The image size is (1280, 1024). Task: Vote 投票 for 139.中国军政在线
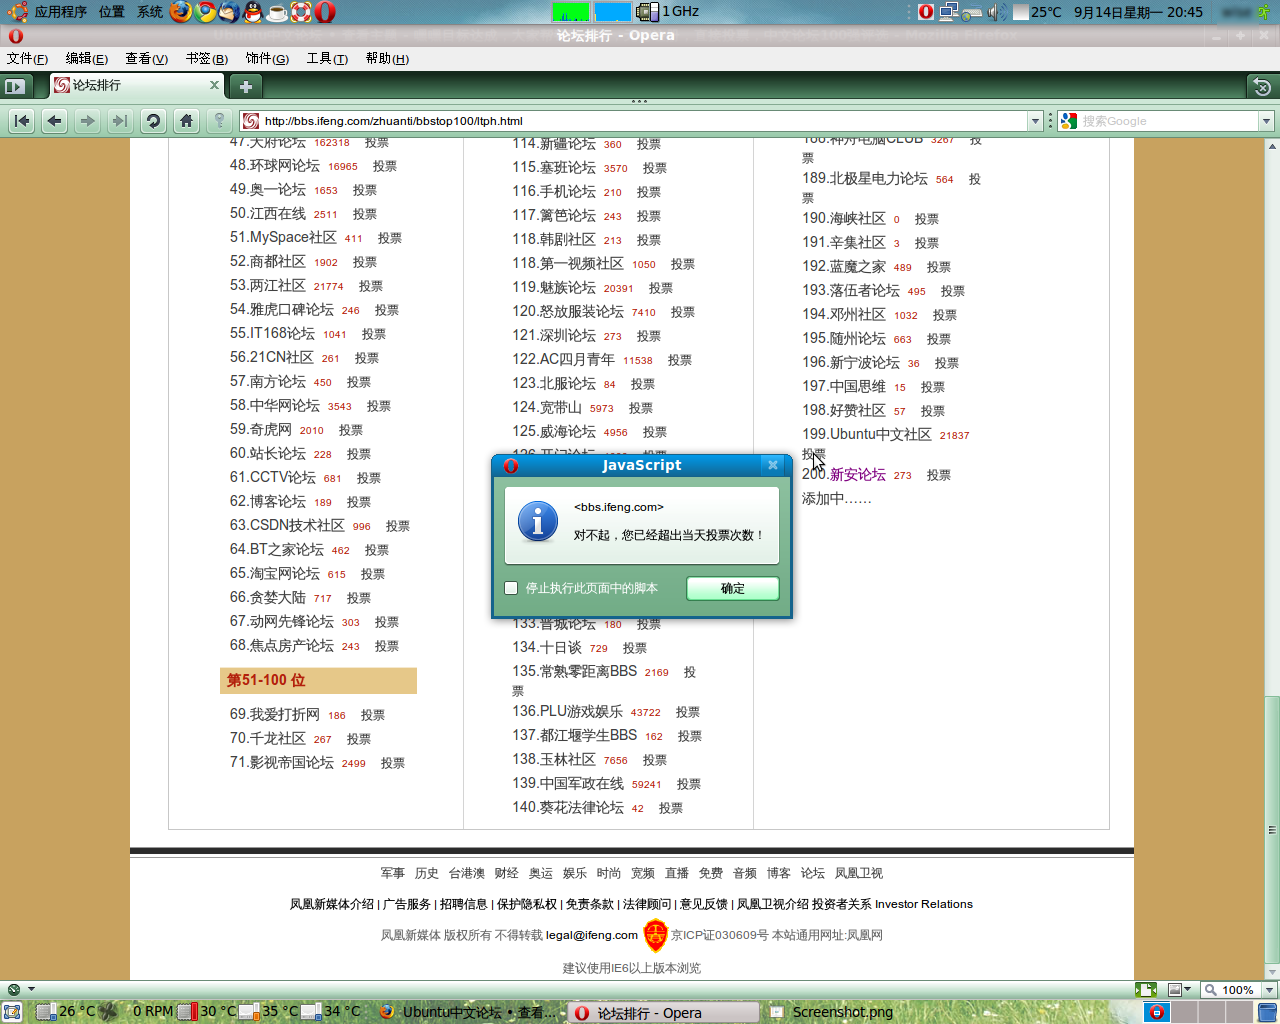[x=689, y=784]
